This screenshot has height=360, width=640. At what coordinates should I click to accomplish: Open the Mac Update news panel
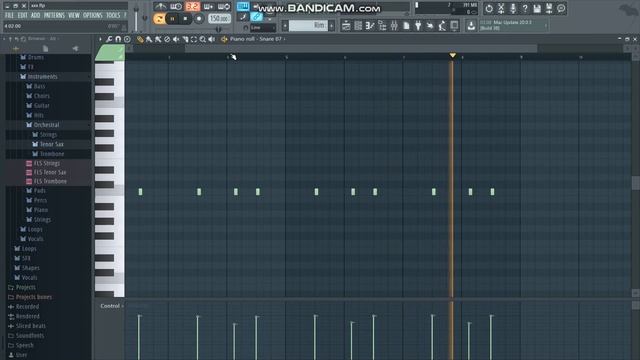[513, 25]
